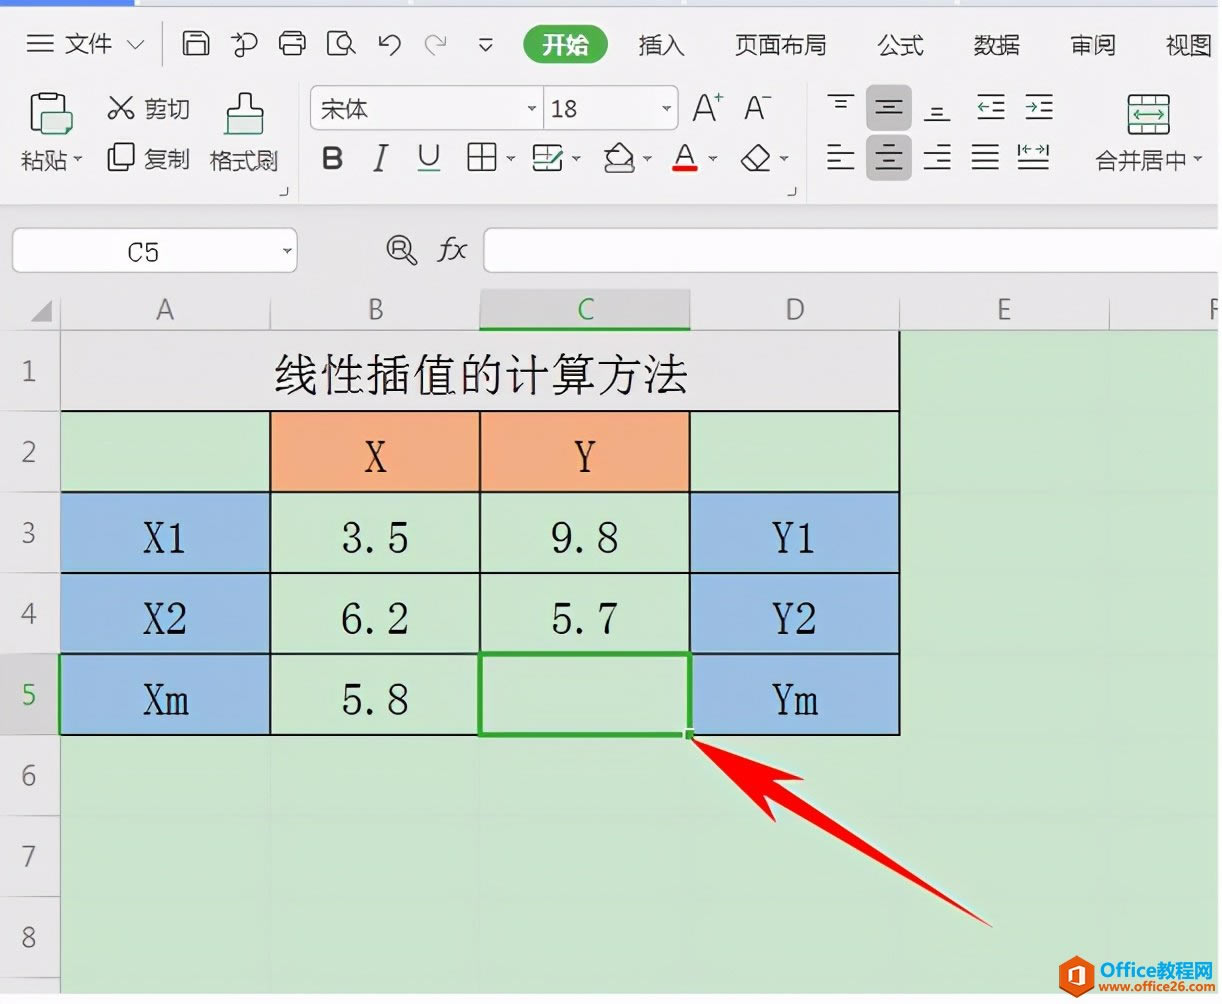Decrease font size with A-

pyautogui.click(x=757, y=108)
